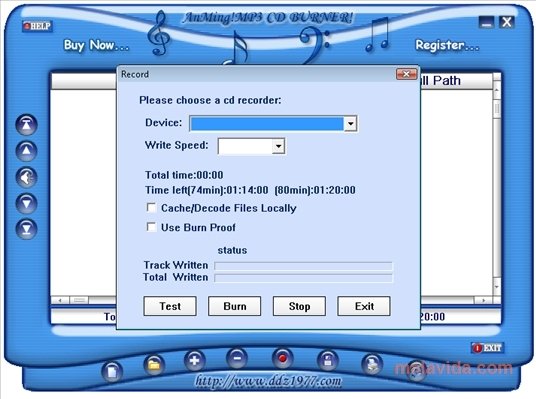Screen dimensions: 536x399
Task: Click the Total time:00:00 text
Action: 184,175
